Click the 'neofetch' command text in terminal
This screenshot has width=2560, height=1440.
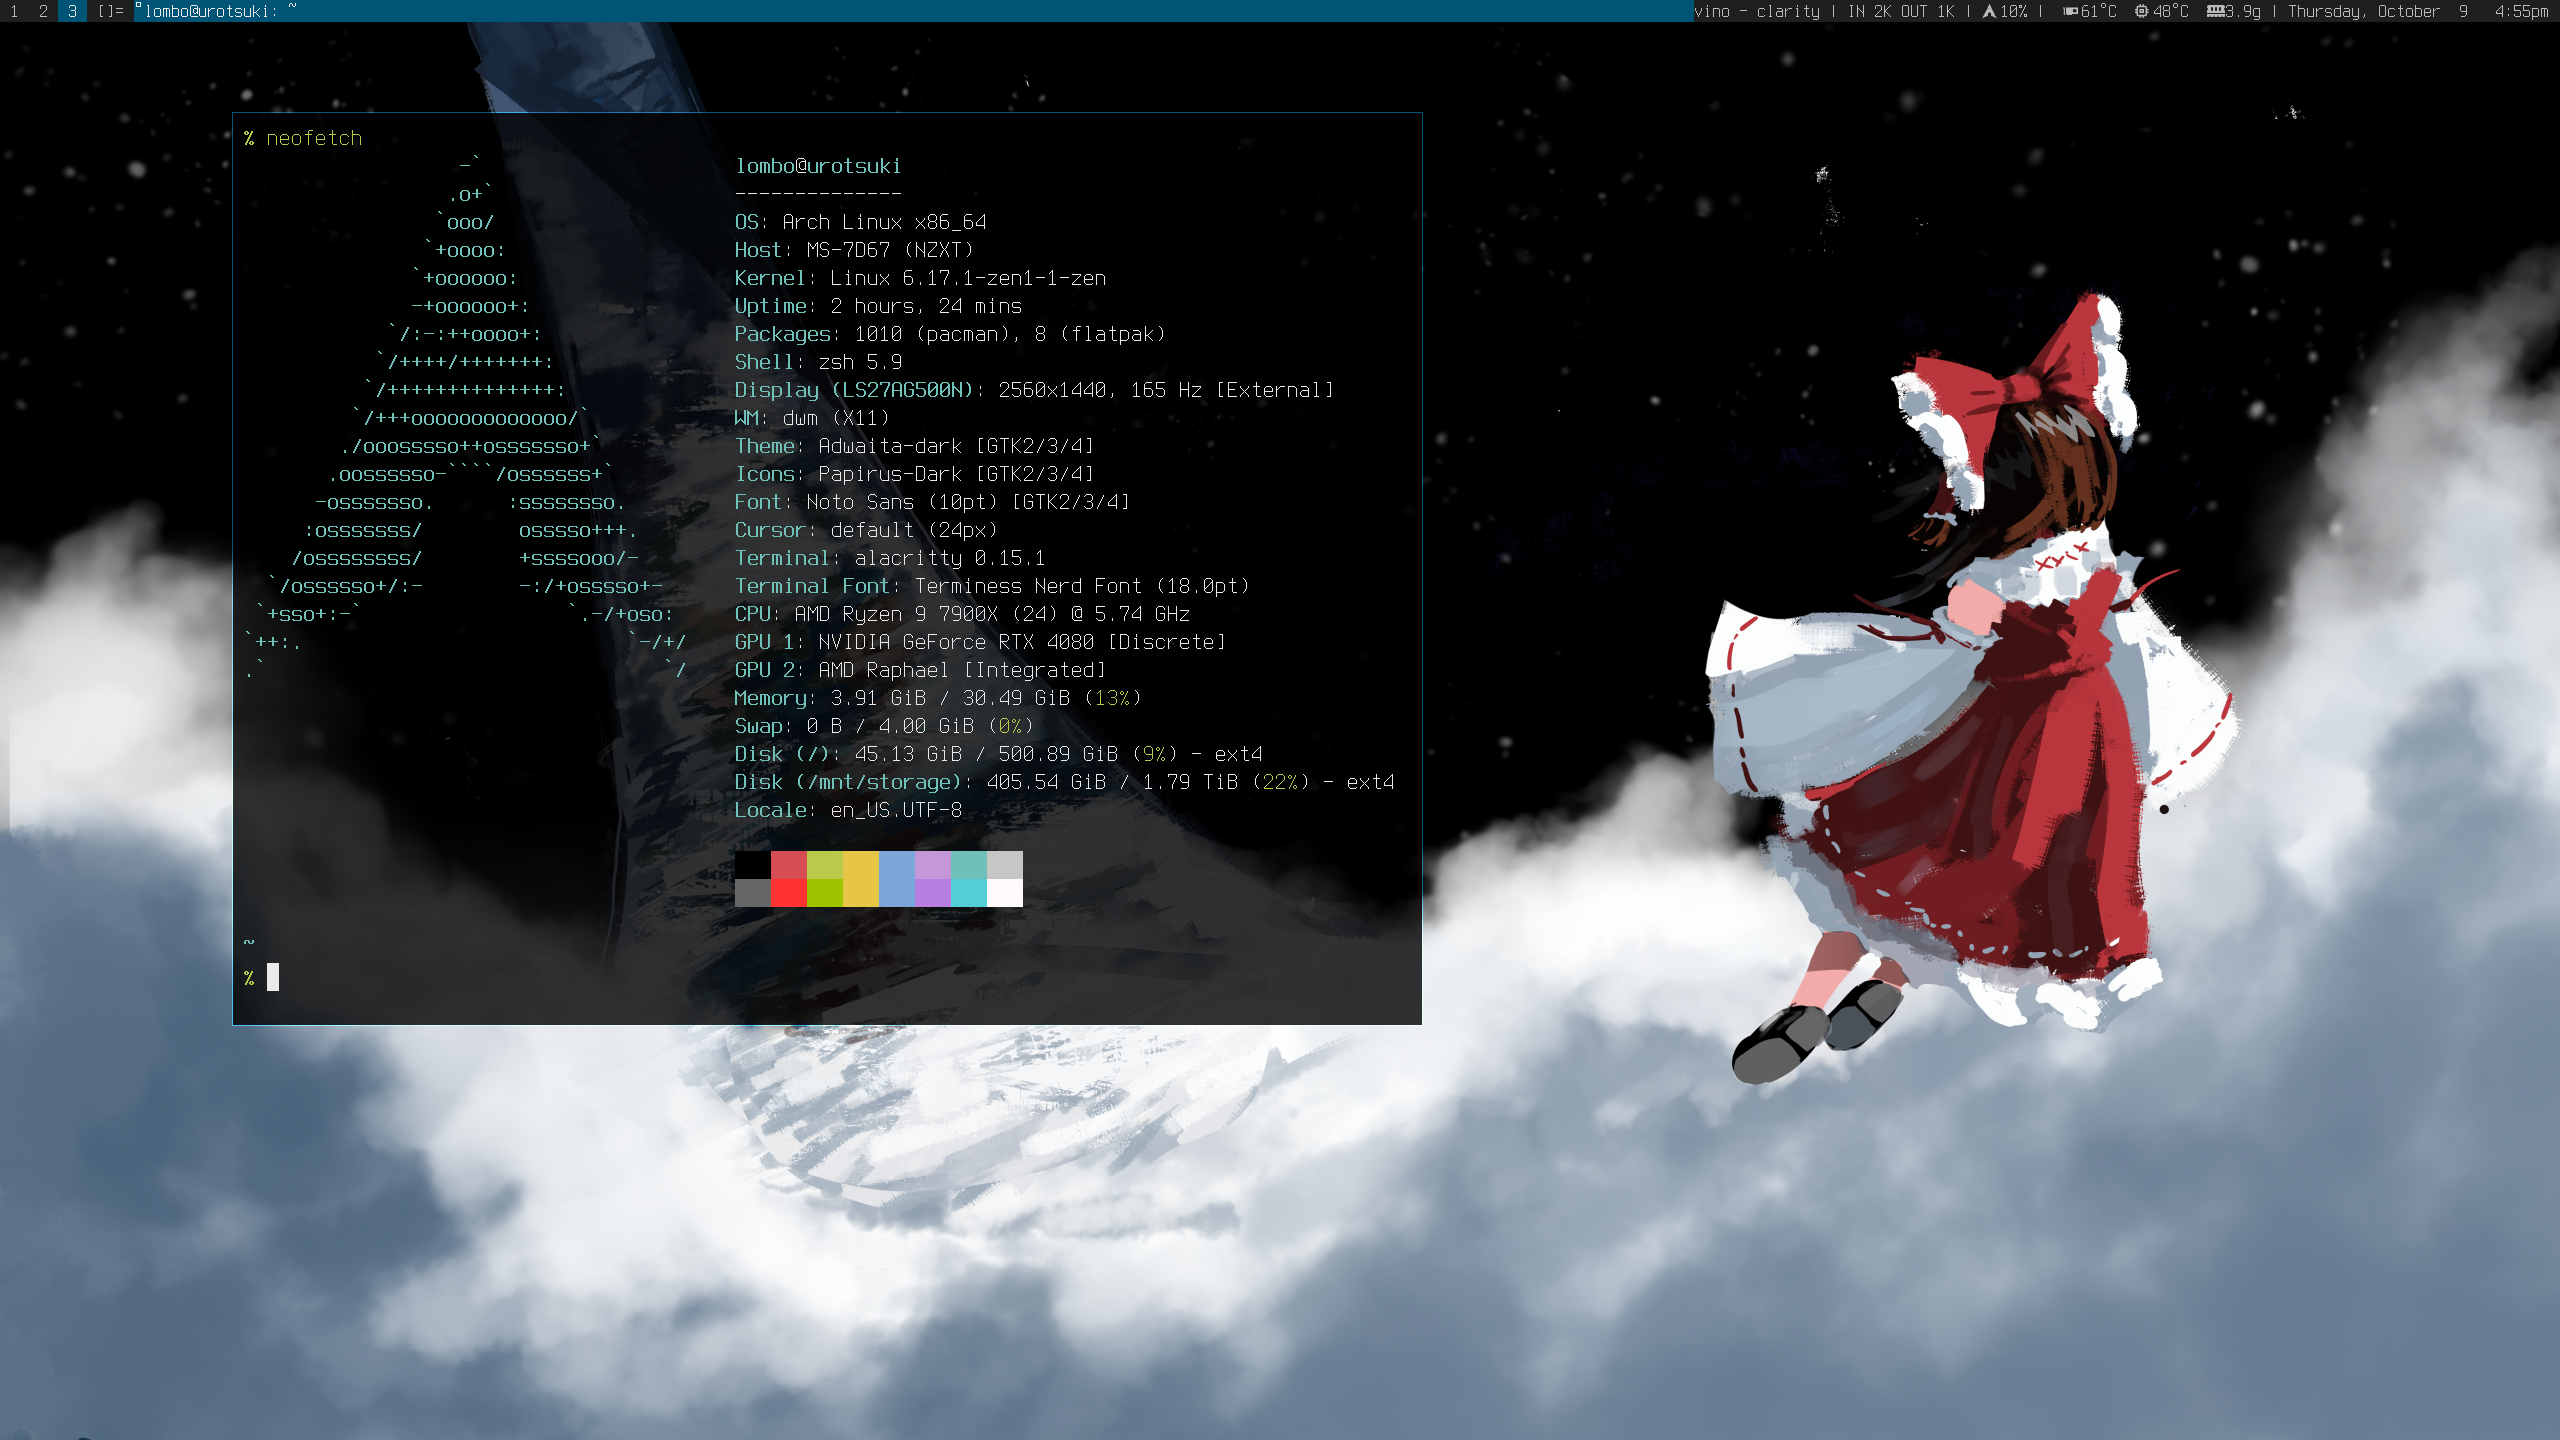coord(314,138)
